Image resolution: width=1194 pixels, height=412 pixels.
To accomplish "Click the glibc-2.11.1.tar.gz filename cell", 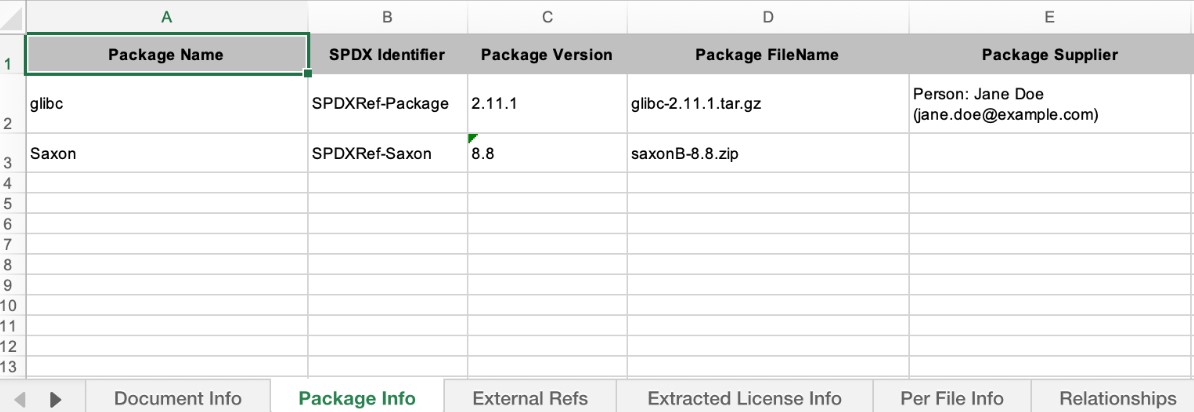I will [x=767, y=104].
